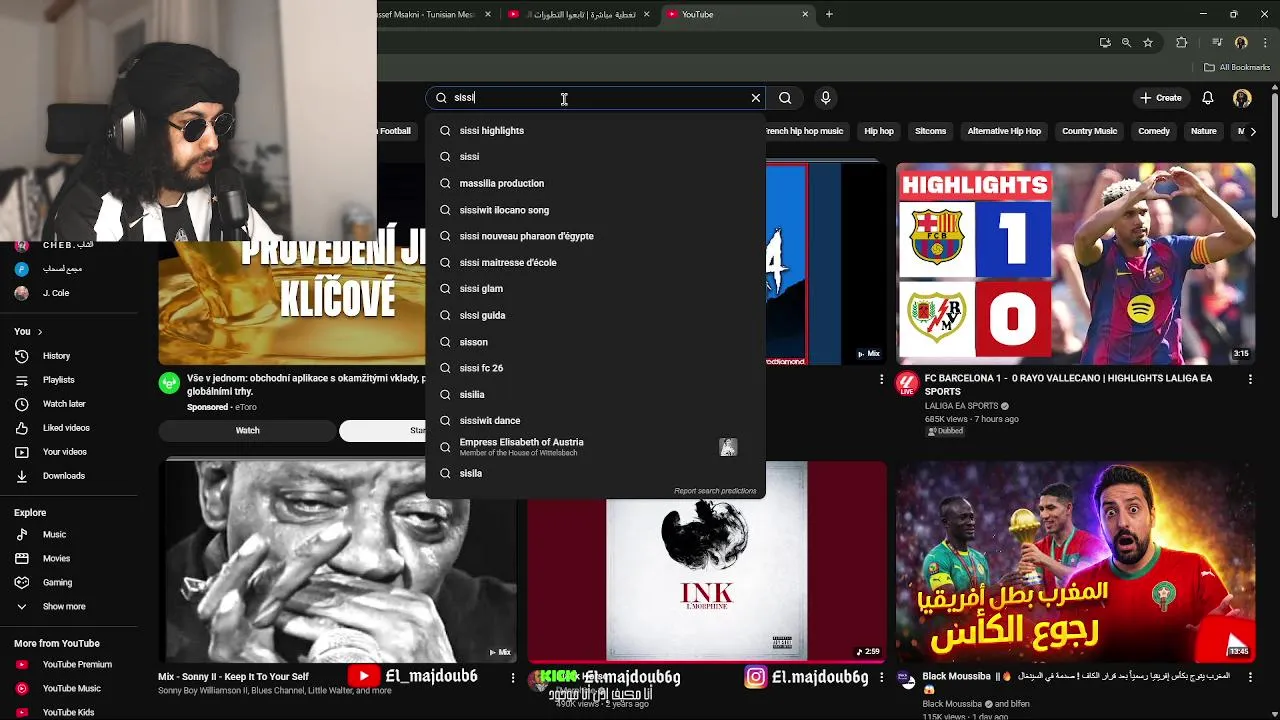Screen dimensions: 1280x720
Task: Open All Bookmarks folder
Action: coord(1237,67)
